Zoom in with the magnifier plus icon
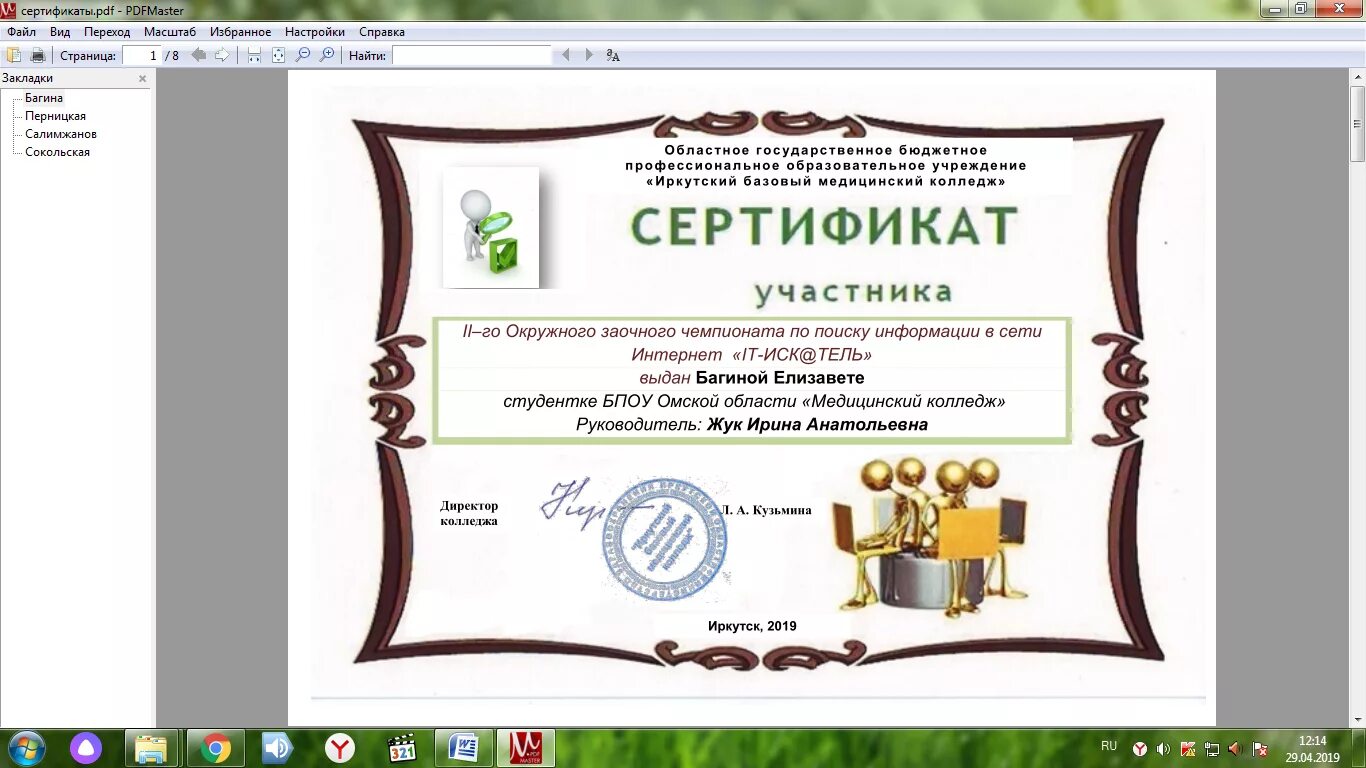The image size is (1366, 768). pyautogui.click(x=327, y=55)
